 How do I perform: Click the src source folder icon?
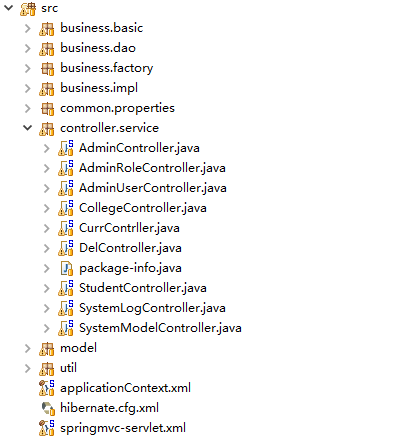(x=28, y=9)
